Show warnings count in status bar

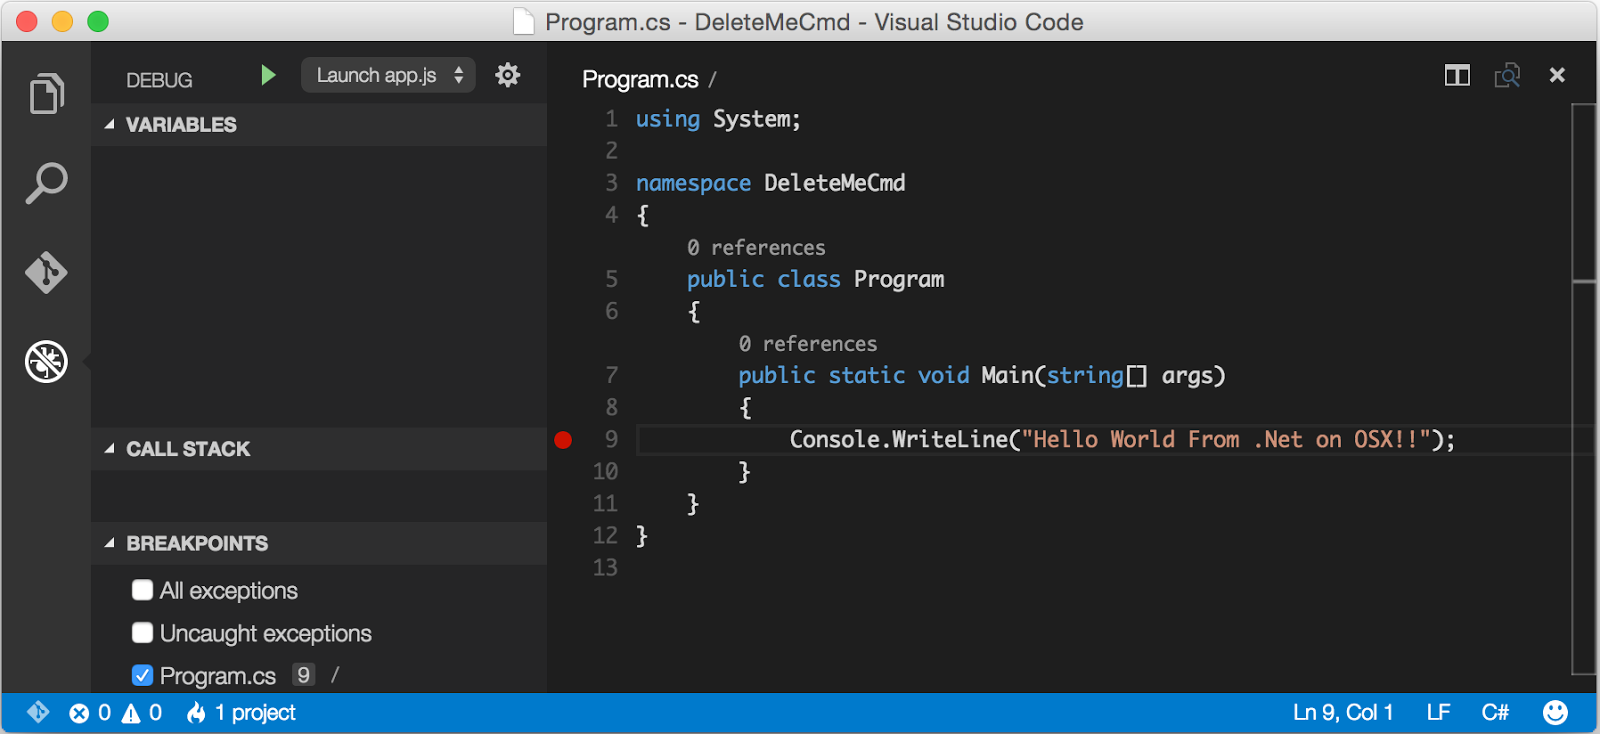coord(142,713)
